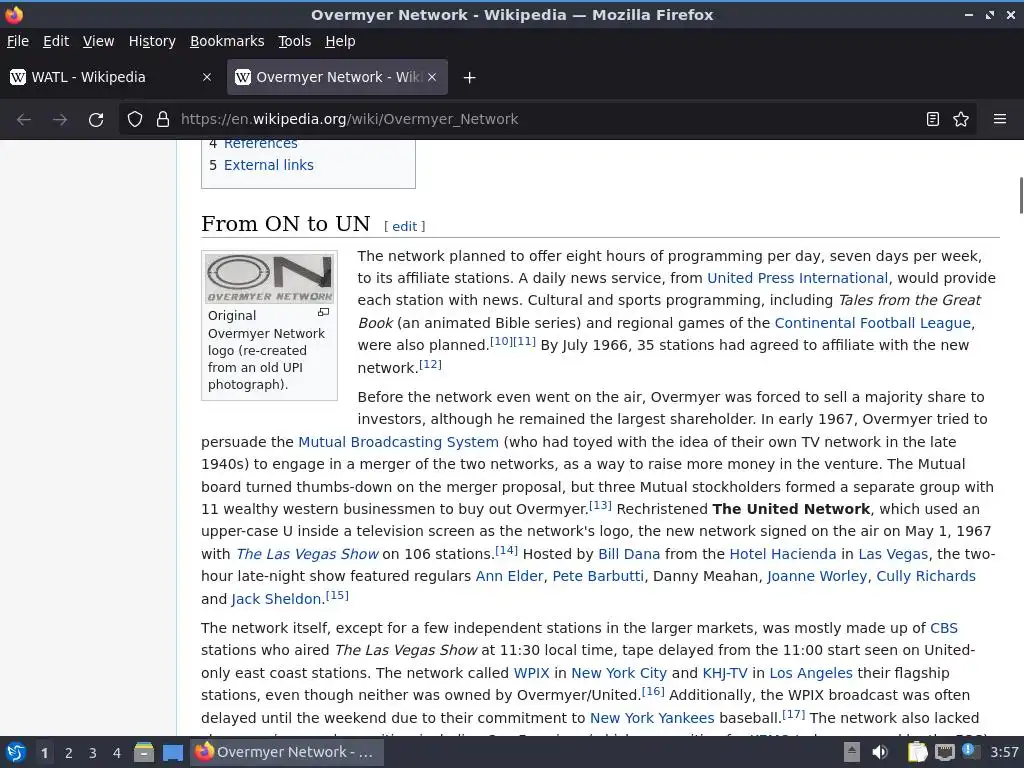Switch to workspace 4
This screenshot has height=768, width=1024.
point(117,753)
